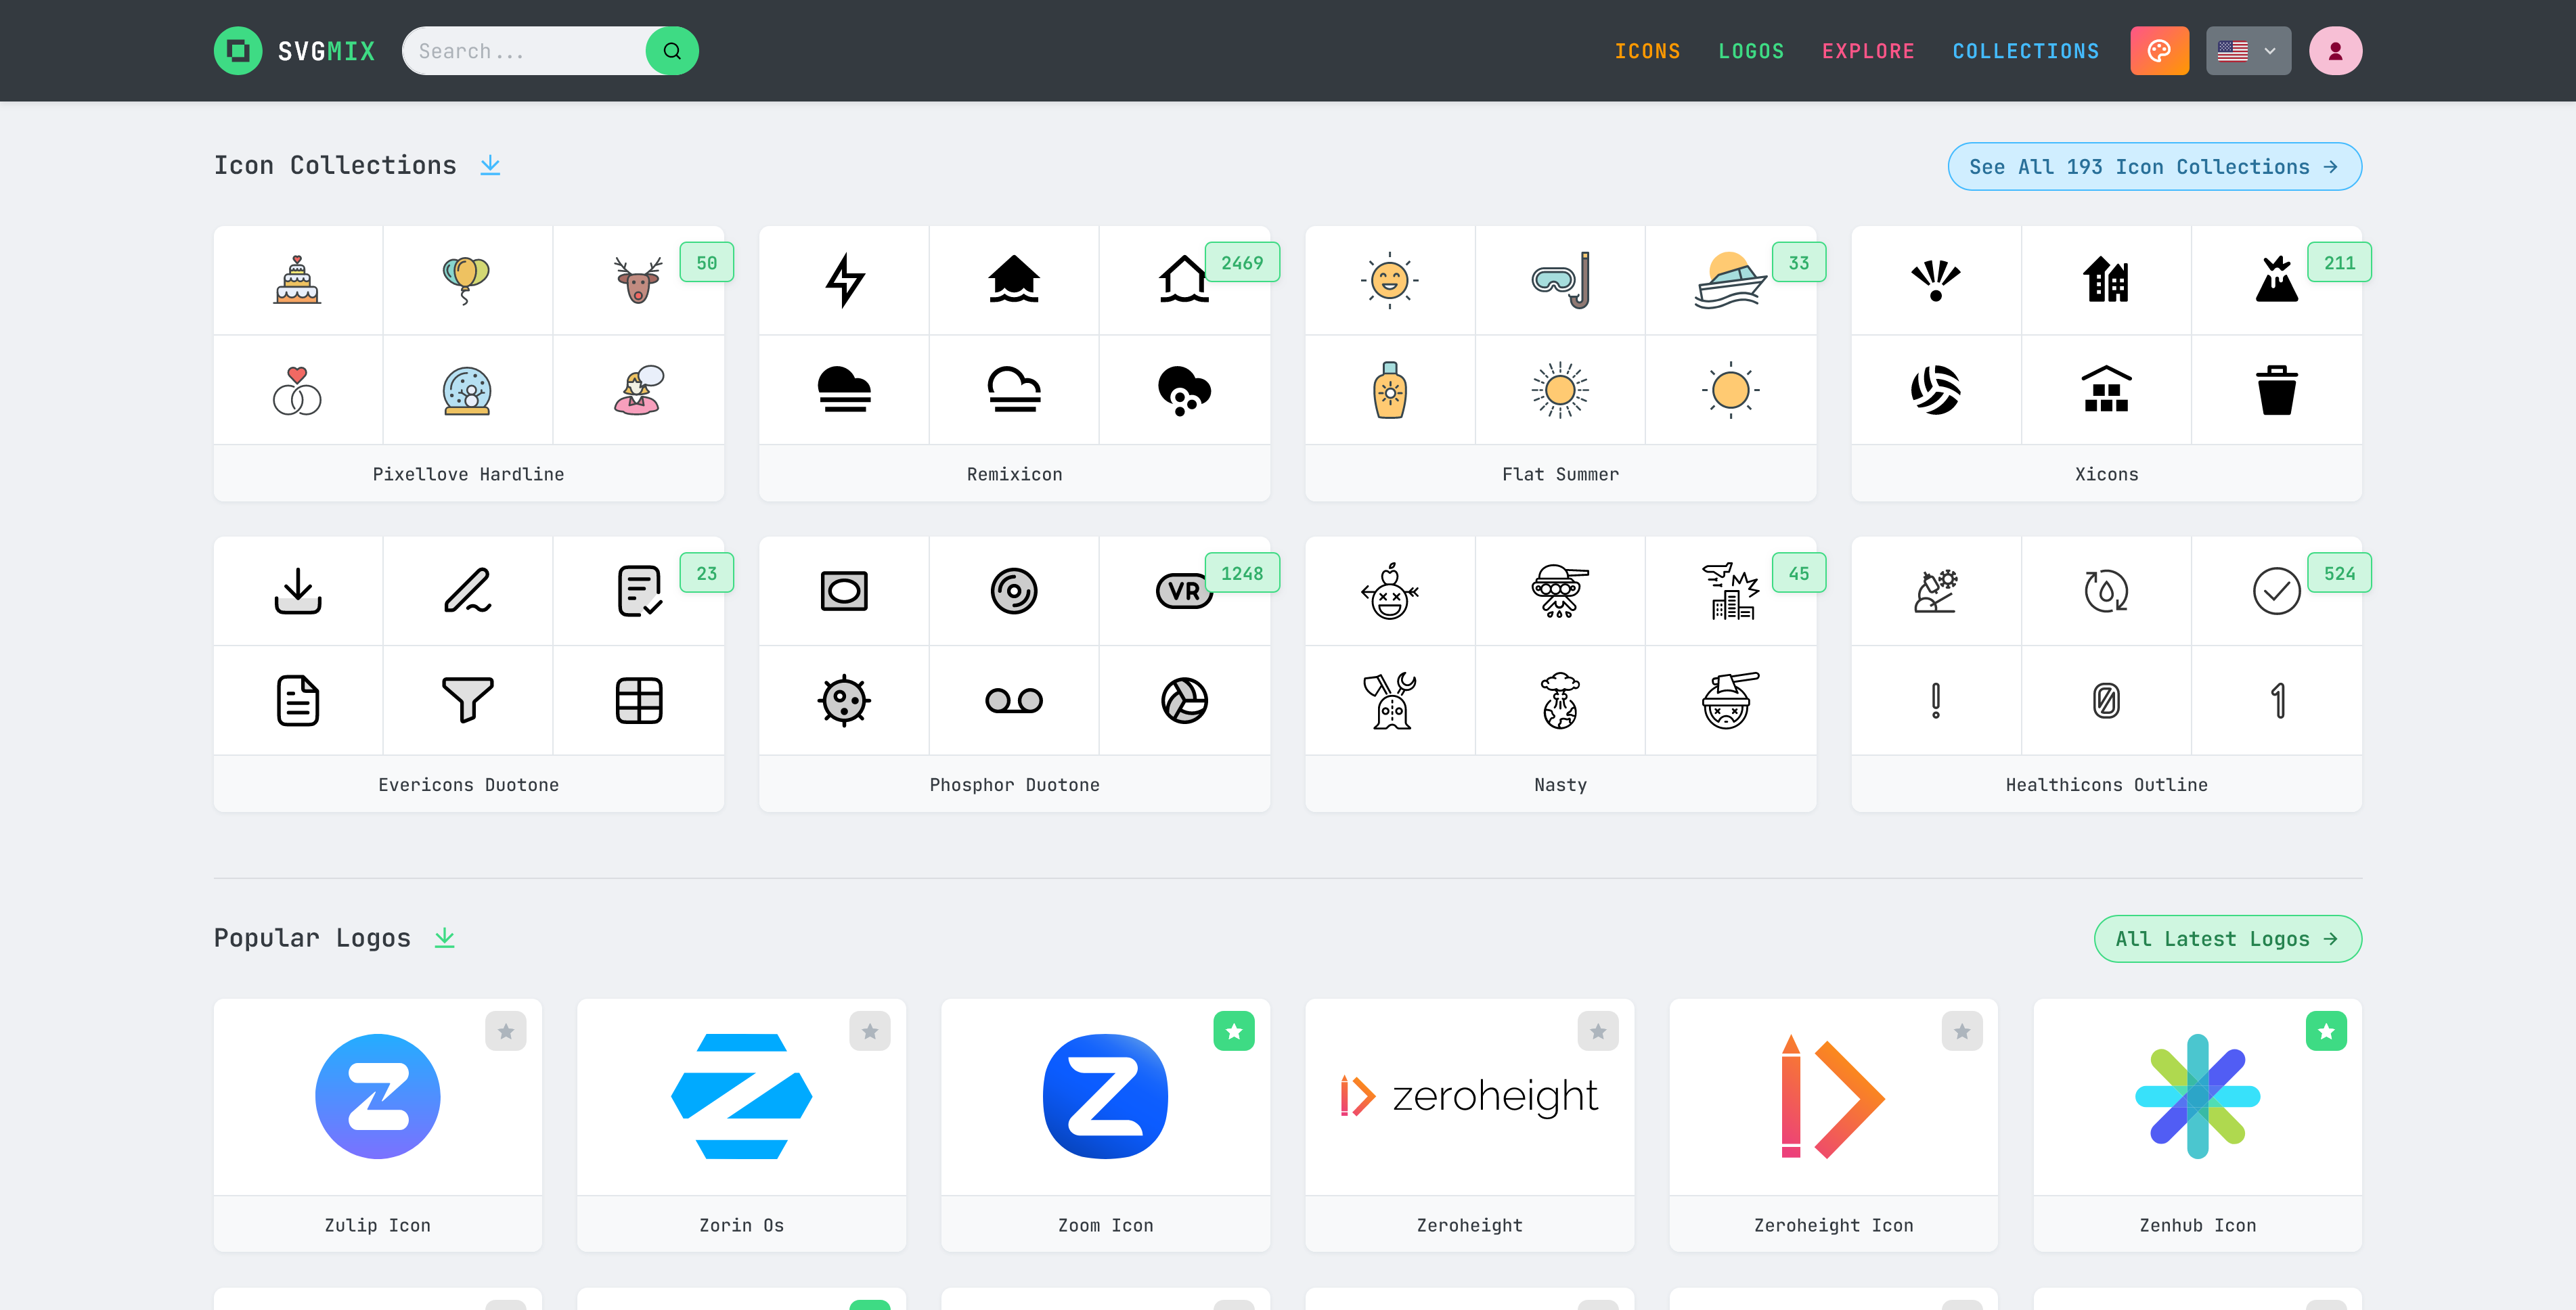This screenshot has width=2576, height=1310.
Task: Select the lightning bolt flash icon
Action: point(844,280)
